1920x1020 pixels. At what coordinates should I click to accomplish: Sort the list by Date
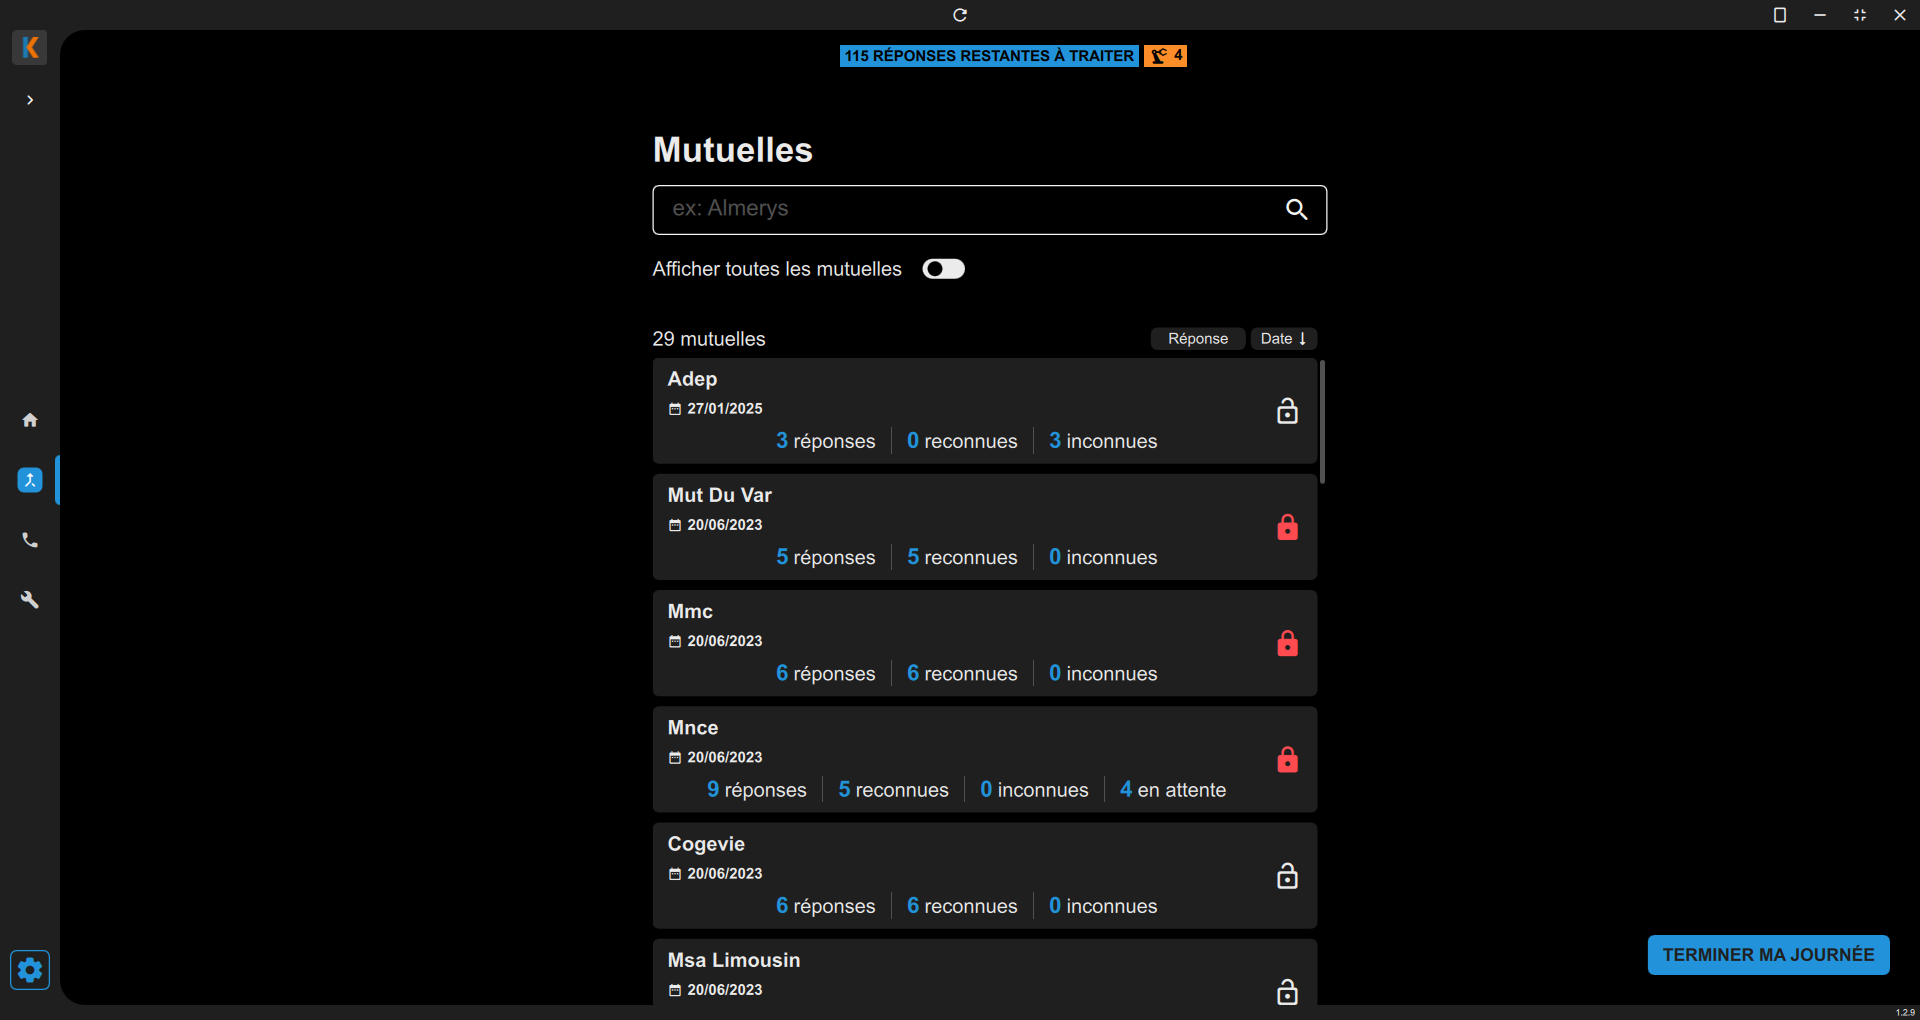(1283, 339)
